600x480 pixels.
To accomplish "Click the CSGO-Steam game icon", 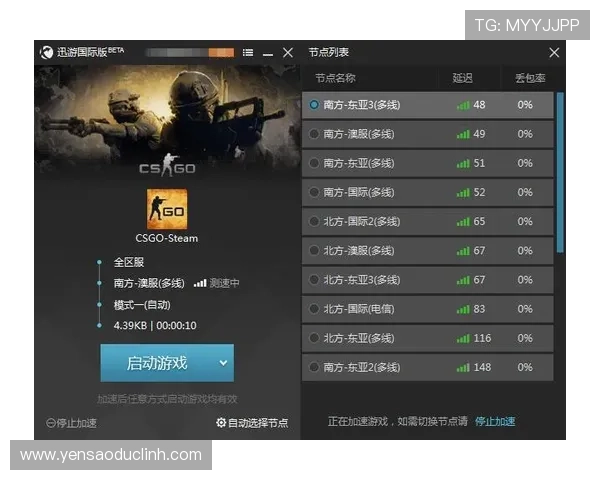I will (167, 209).
